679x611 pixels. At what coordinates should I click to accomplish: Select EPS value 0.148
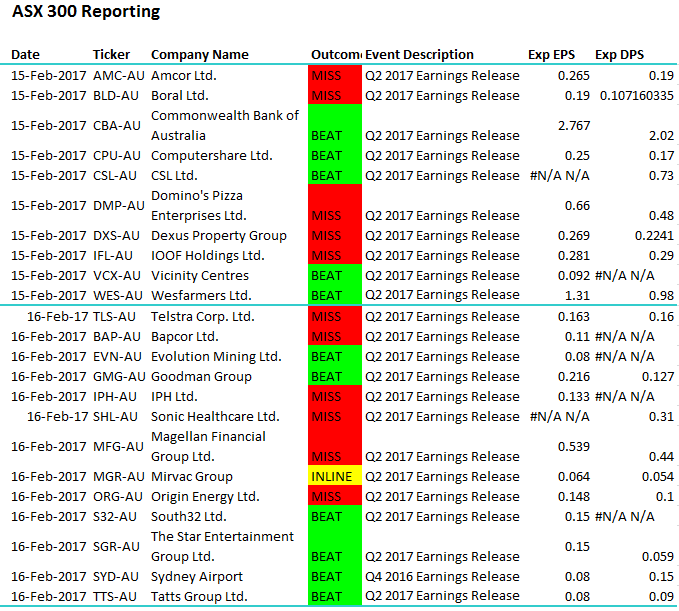click(573, 497)
